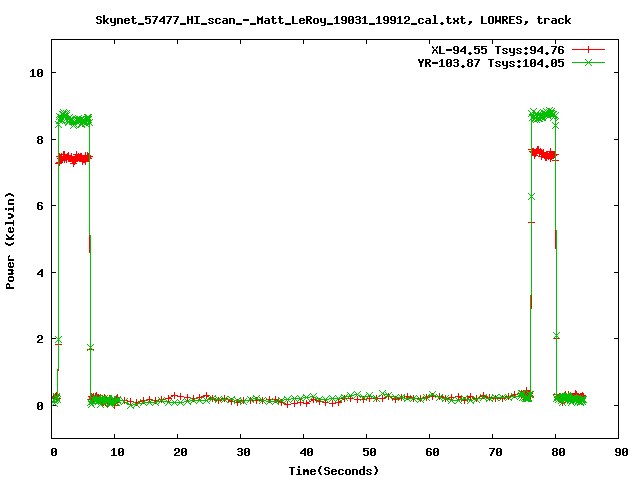The width and height of the screenshot is (640, 480).
Task: Click the y-axis tick label 6
Action: click(40, 206)
